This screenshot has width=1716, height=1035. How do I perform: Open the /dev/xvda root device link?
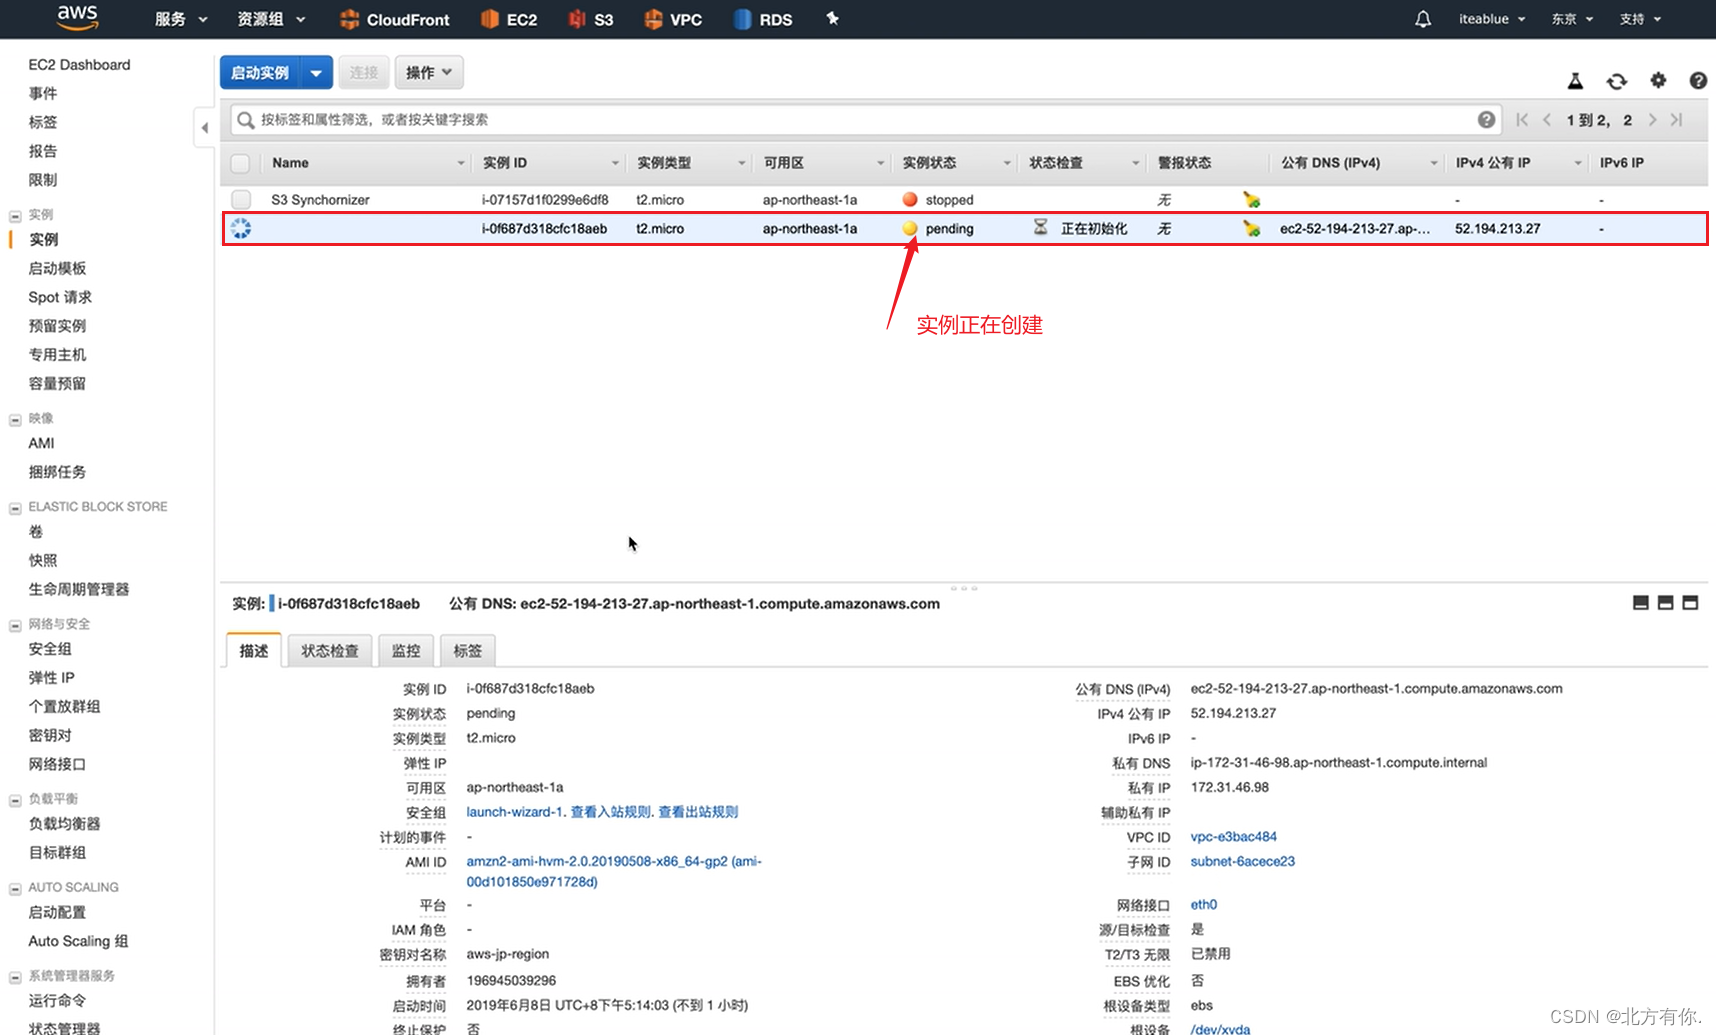1220,1029
